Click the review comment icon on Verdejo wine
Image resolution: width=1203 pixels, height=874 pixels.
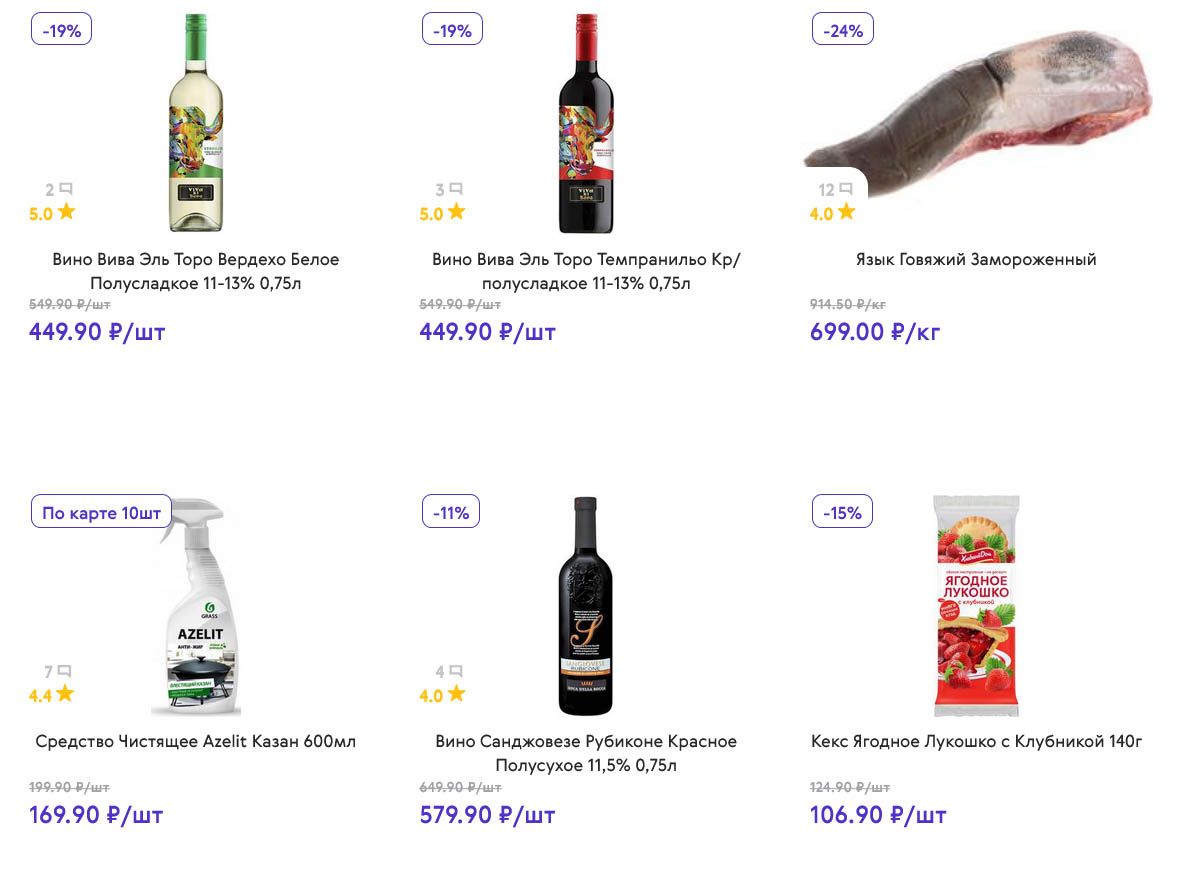66,189
